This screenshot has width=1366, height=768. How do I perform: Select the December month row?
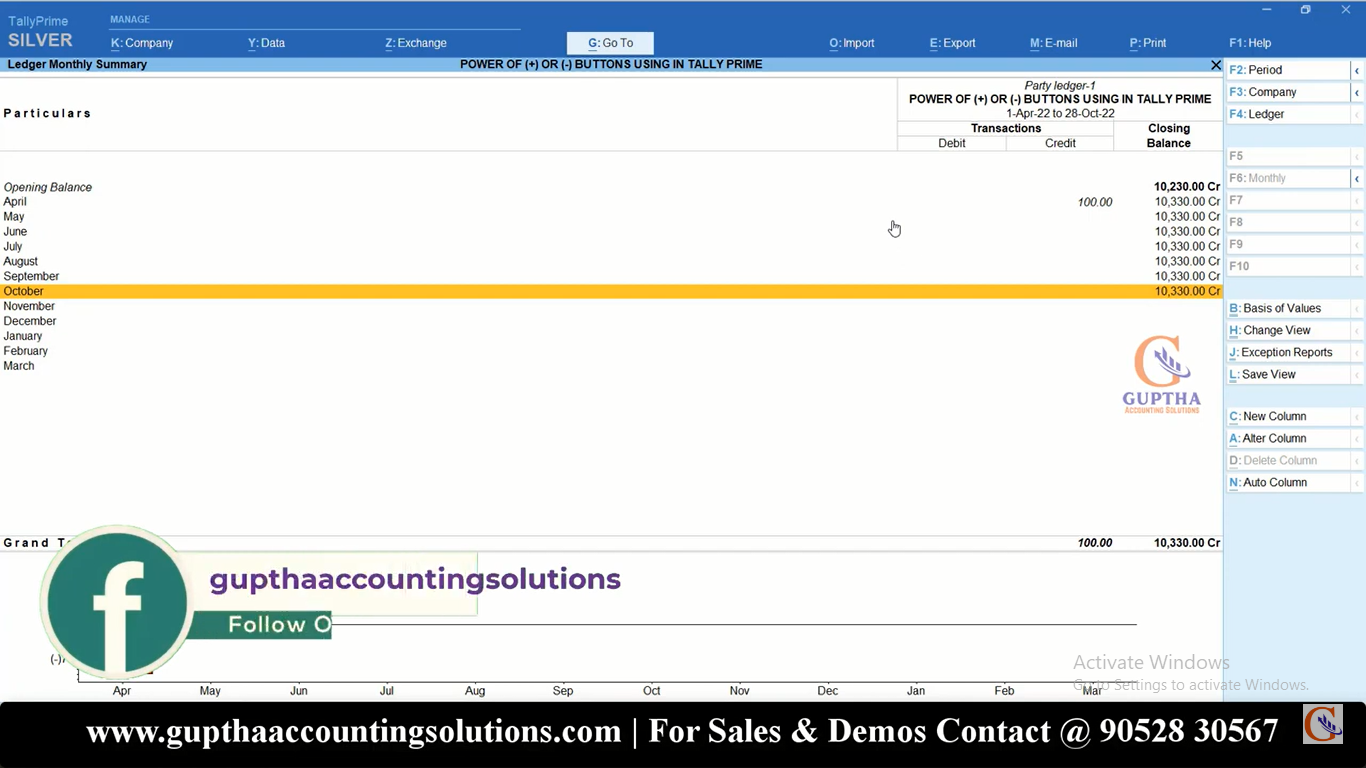611,322
